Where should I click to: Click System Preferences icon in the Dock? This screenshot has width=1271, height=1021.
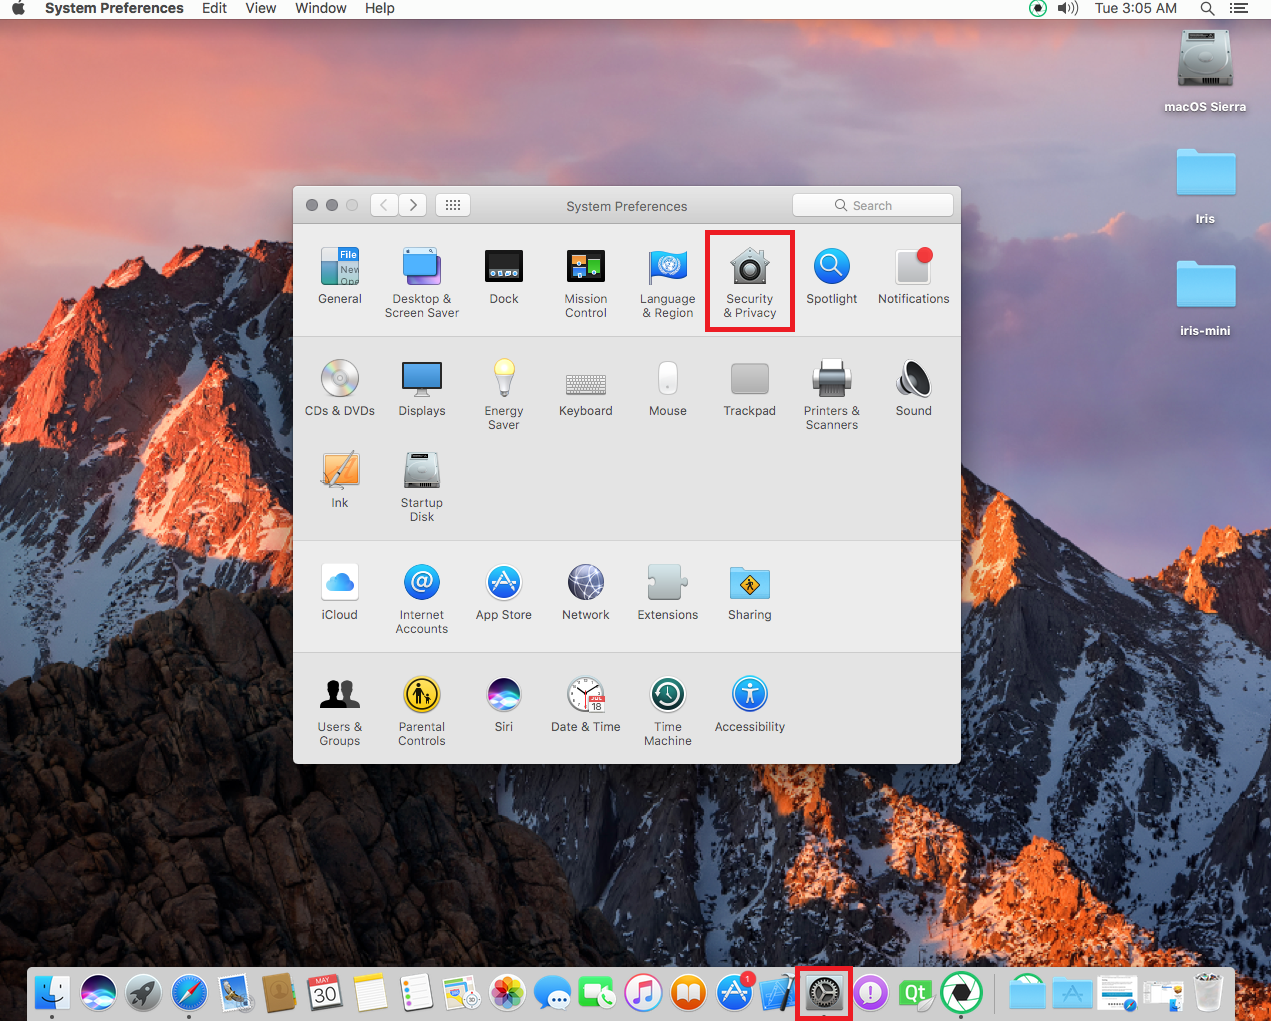coord(825,993)
